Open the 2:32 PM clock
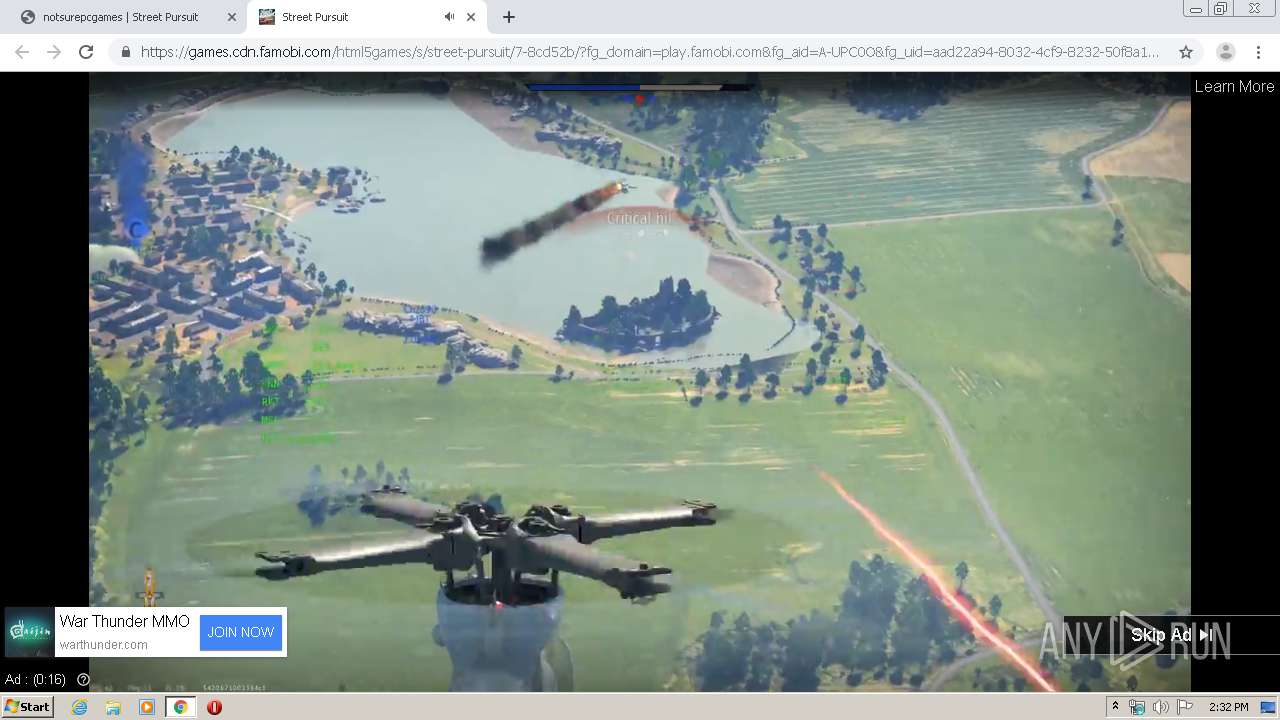1280x720 pixels. (1228, 707)
